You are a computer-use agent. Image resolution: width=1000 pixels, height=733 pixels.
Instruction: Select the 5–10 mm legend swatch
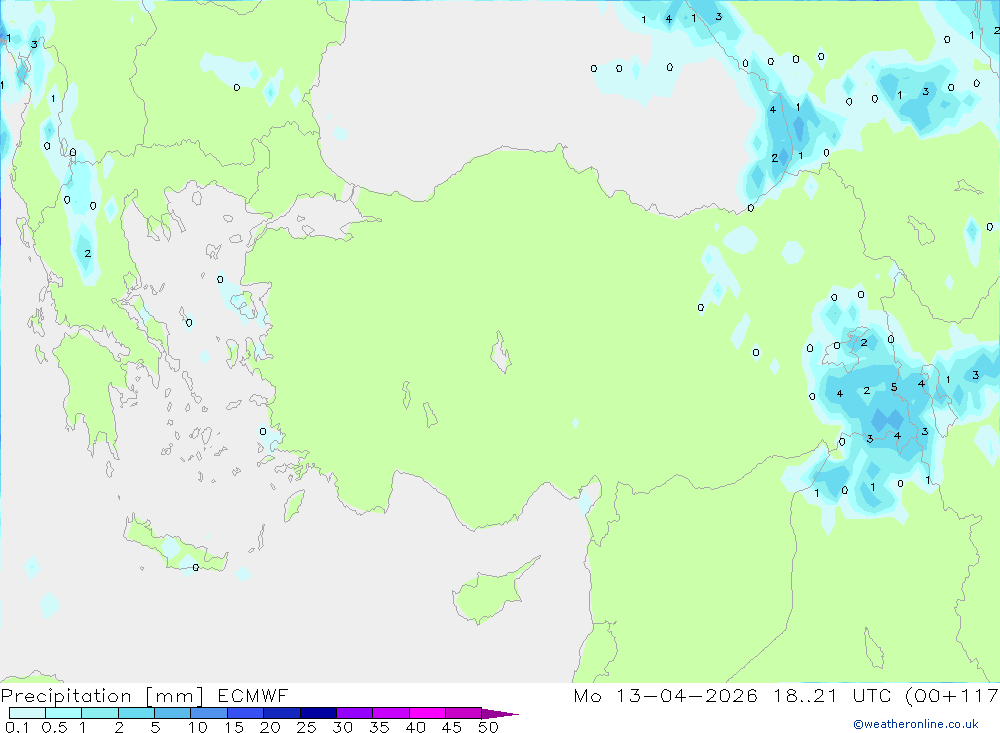pos(173,713)
